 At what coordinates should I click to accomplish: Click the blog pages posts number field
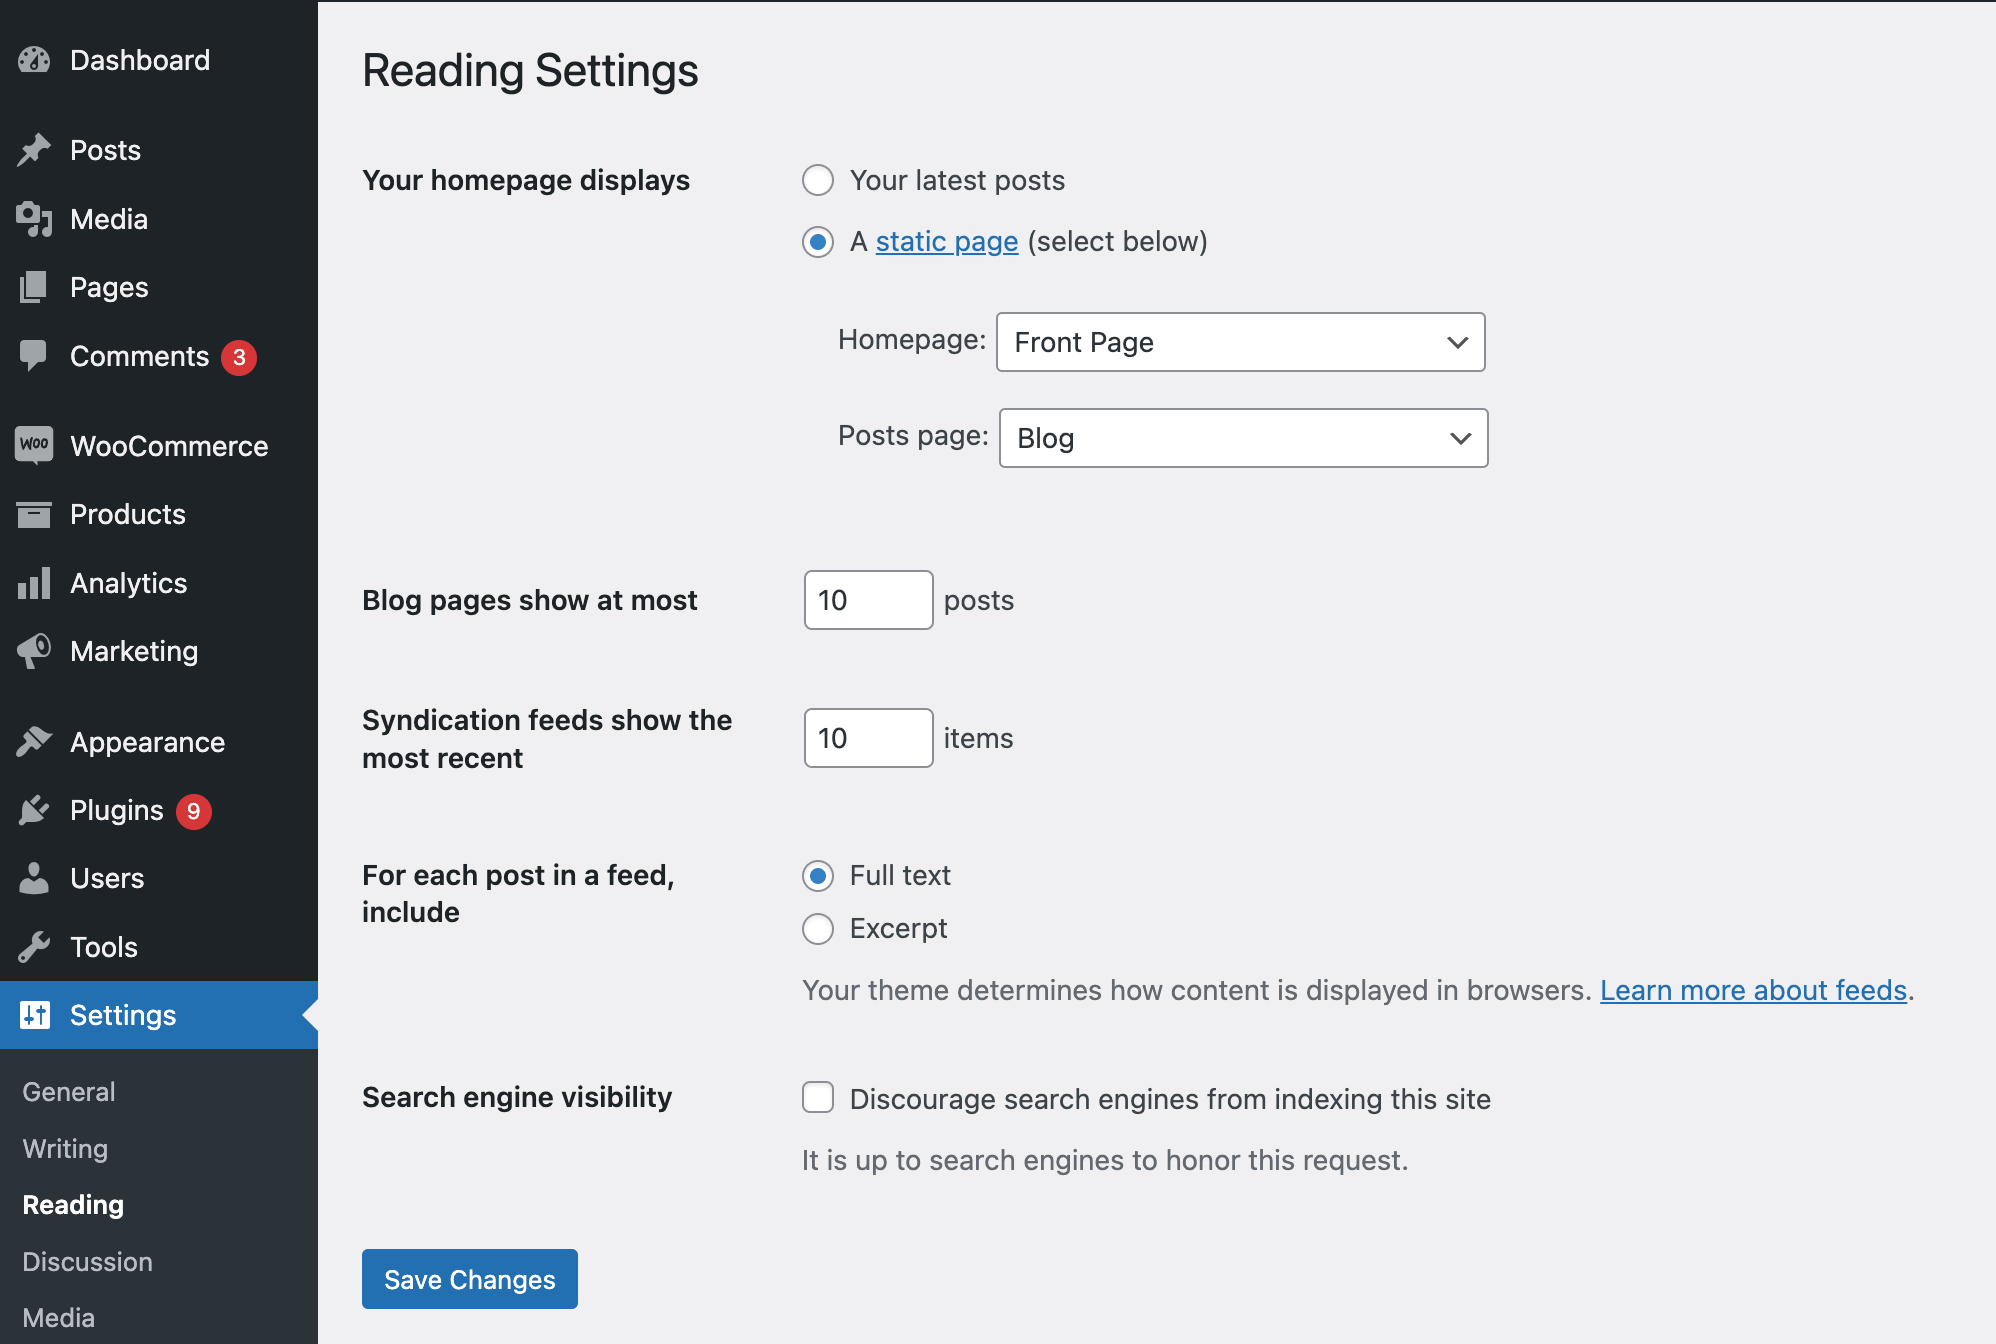(867, 600)
